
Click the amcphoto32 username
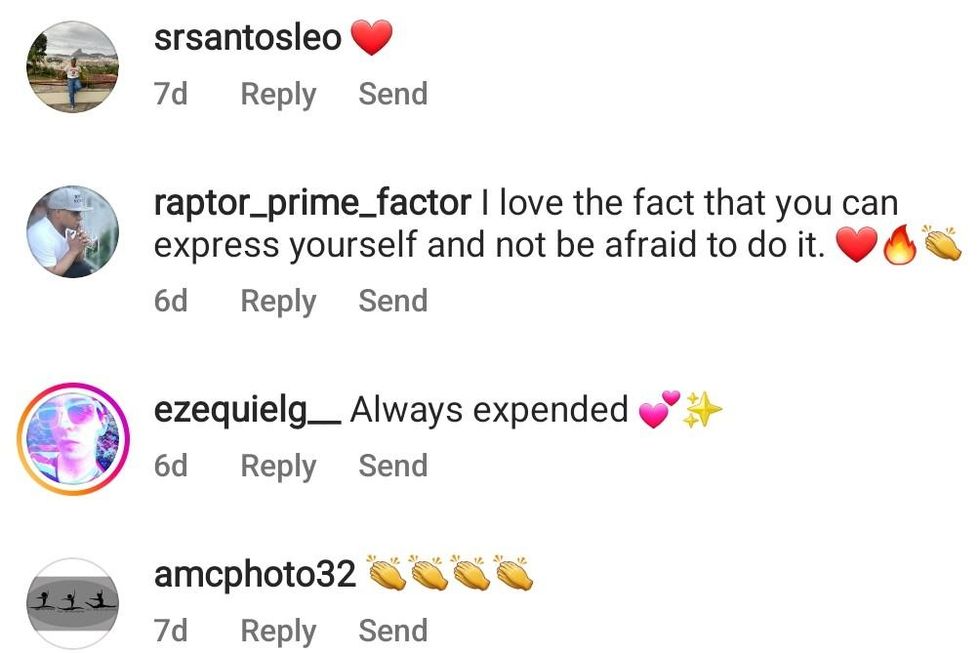(256, 575)
